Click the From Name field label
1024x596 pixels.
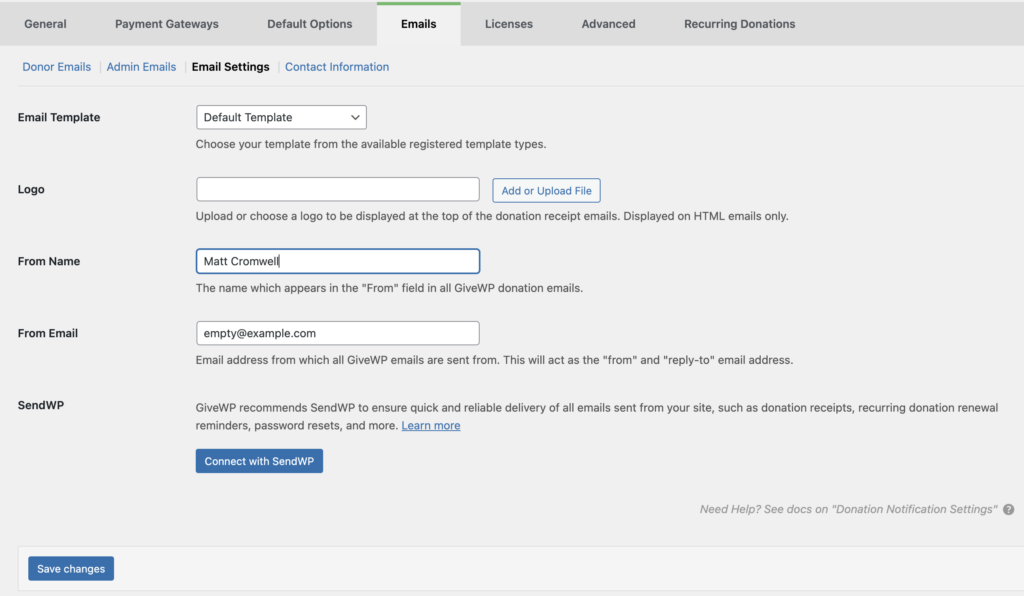point(49,261)
